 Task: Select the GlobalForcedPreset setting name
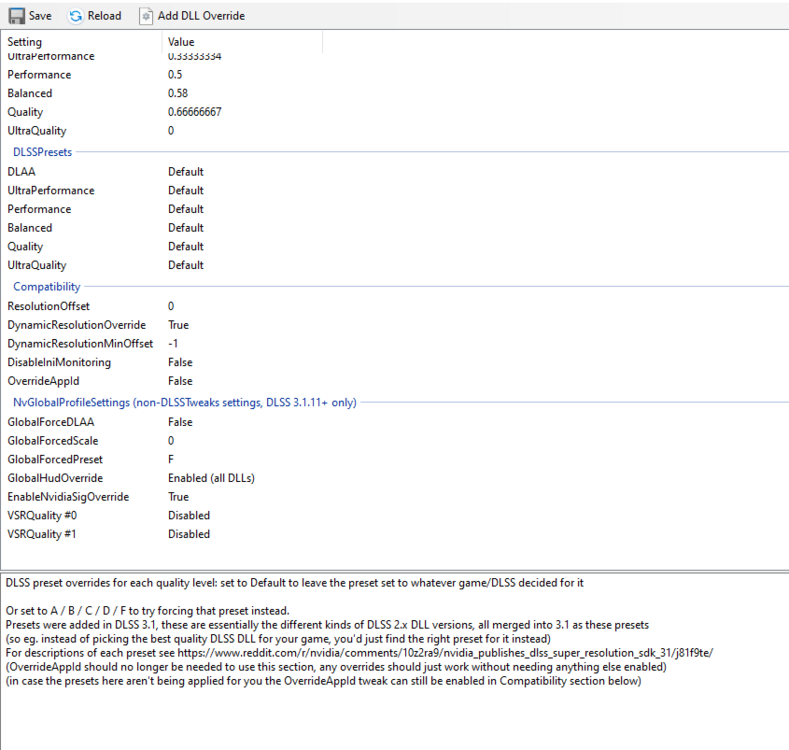pyautogui.click(x=55, y=459)
